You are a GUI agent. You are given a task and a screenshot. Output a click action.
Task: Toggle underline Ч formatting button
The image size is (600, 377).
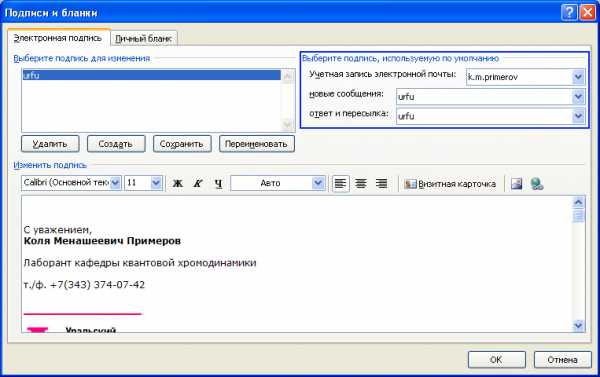tap(218, 183)
